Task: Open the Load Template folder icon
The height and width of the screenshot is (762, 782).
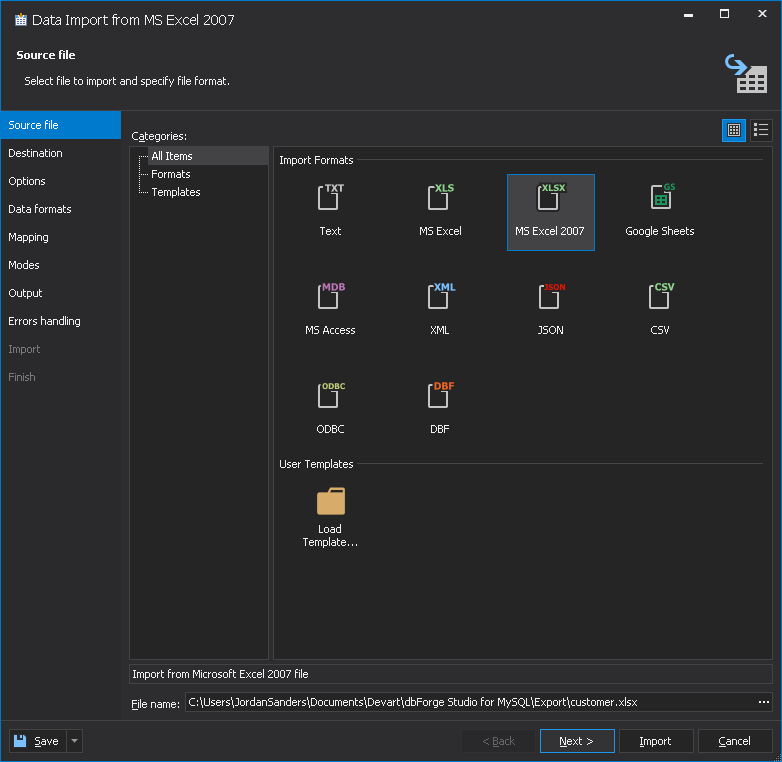Action: pos(331,501)
